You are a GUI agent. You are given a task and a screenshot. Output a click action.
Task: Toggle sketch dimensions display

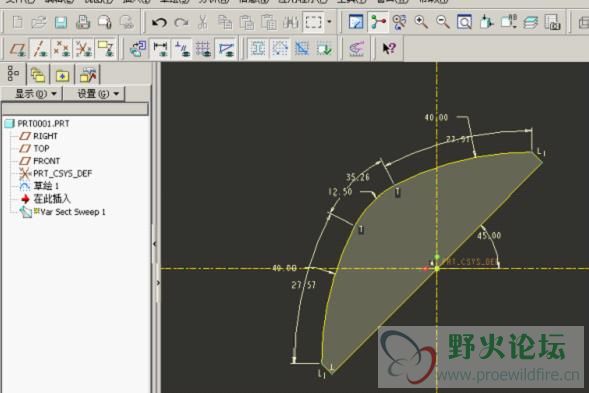click(160, 49)
